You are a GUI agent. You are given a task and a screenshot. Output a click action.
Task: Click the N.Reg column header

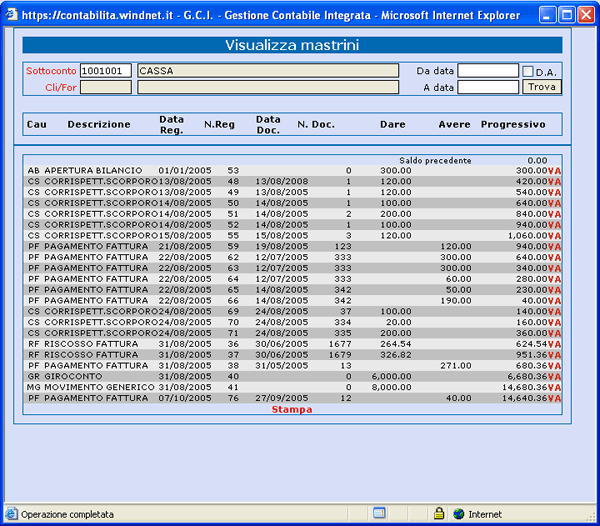(x=219, y=124)
